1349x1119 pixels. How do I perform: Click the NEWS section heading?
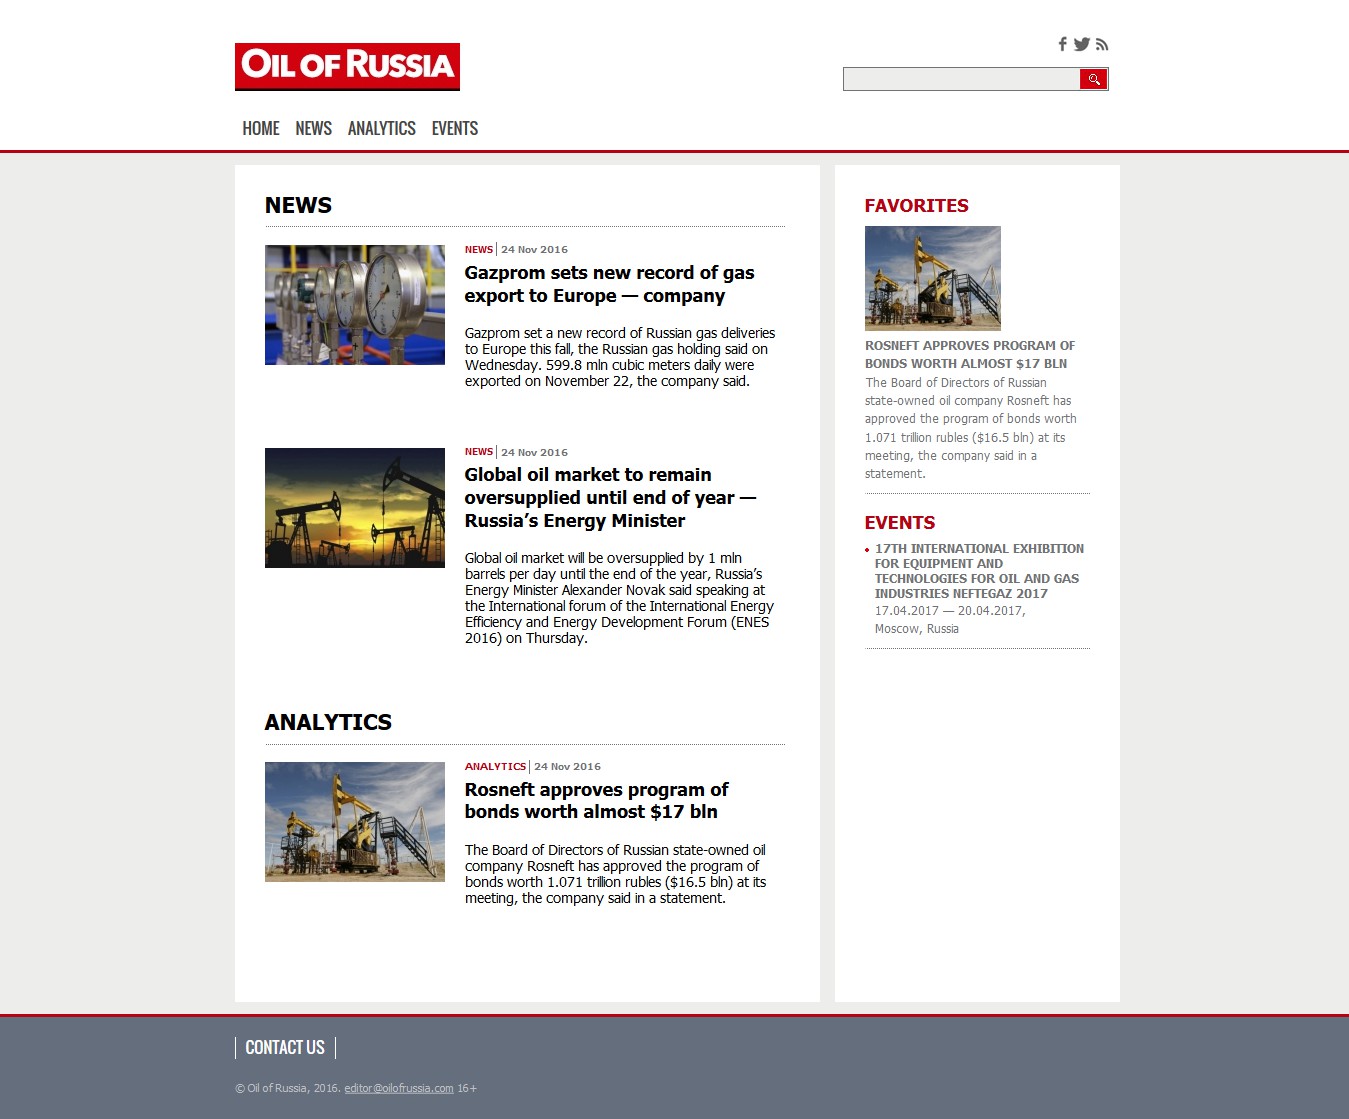click(x=298, y=205)
